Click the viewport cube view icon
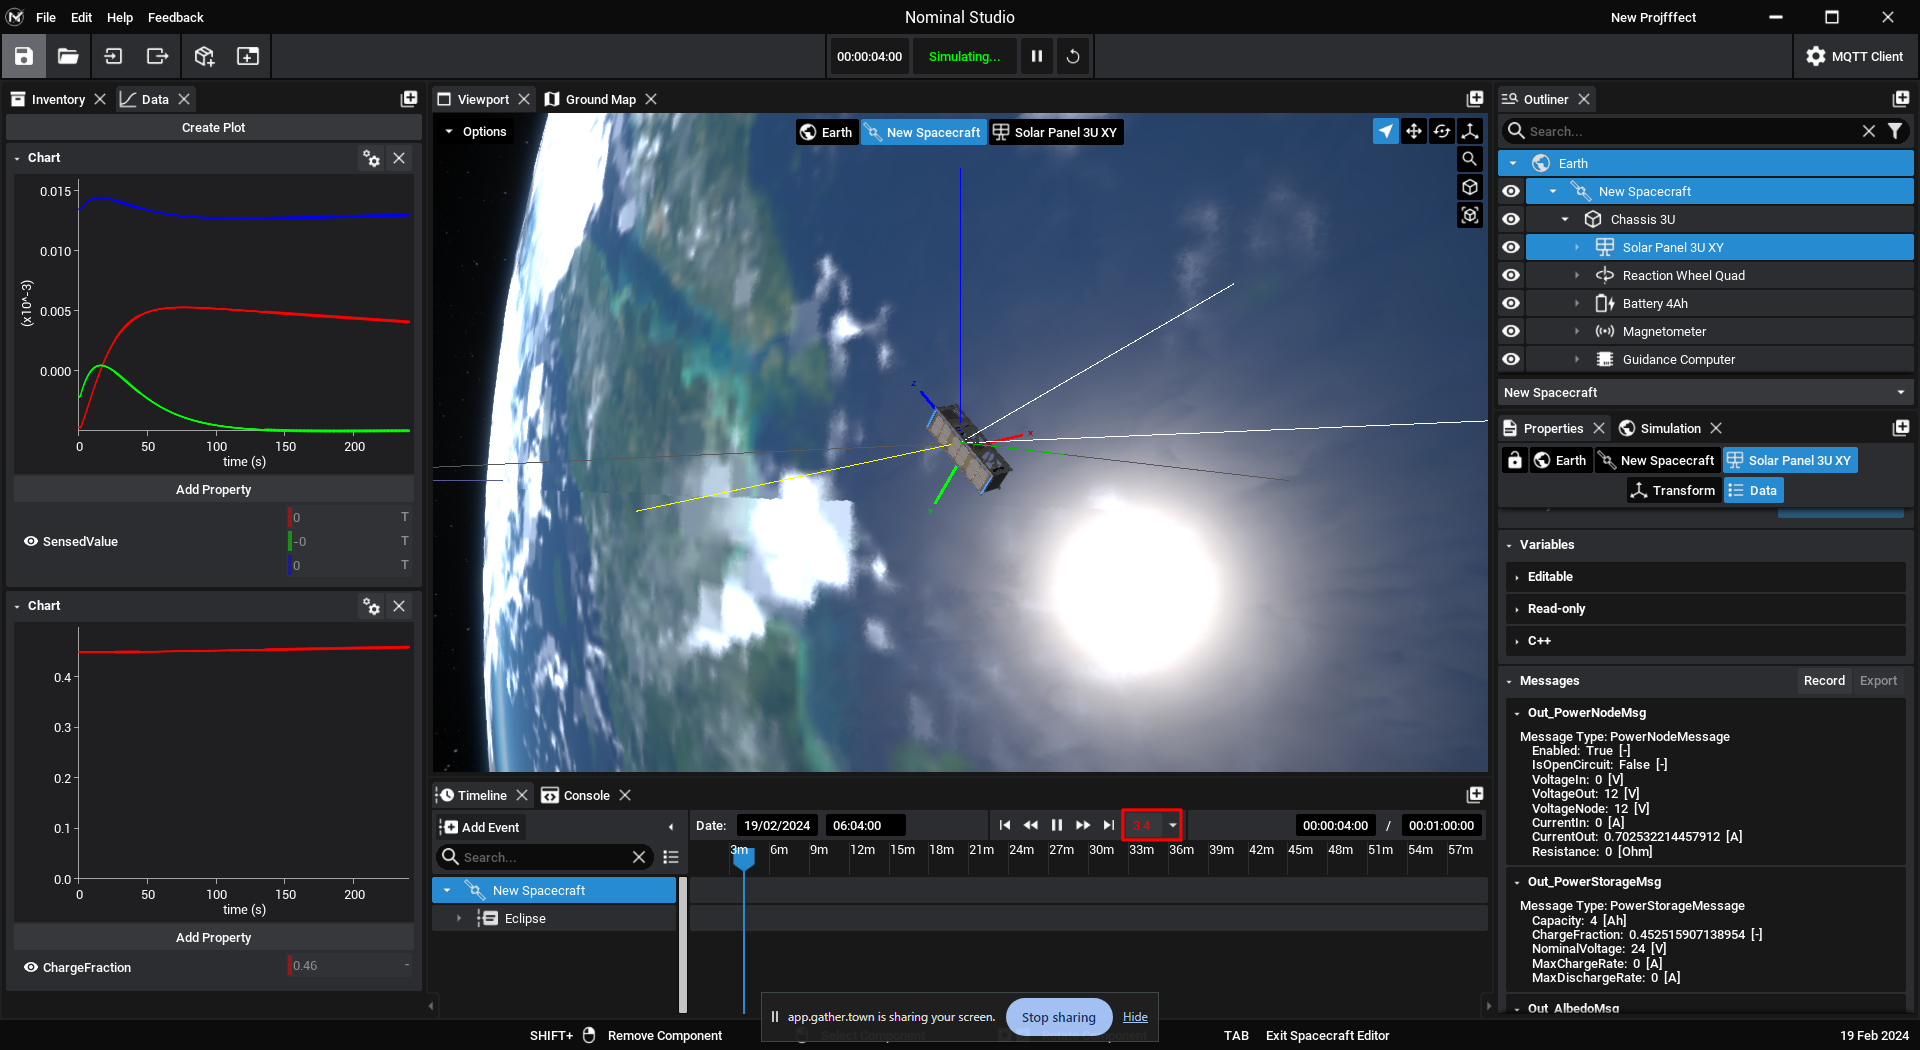Viewport: 1920px width, 1050px height. [1470, 187]
